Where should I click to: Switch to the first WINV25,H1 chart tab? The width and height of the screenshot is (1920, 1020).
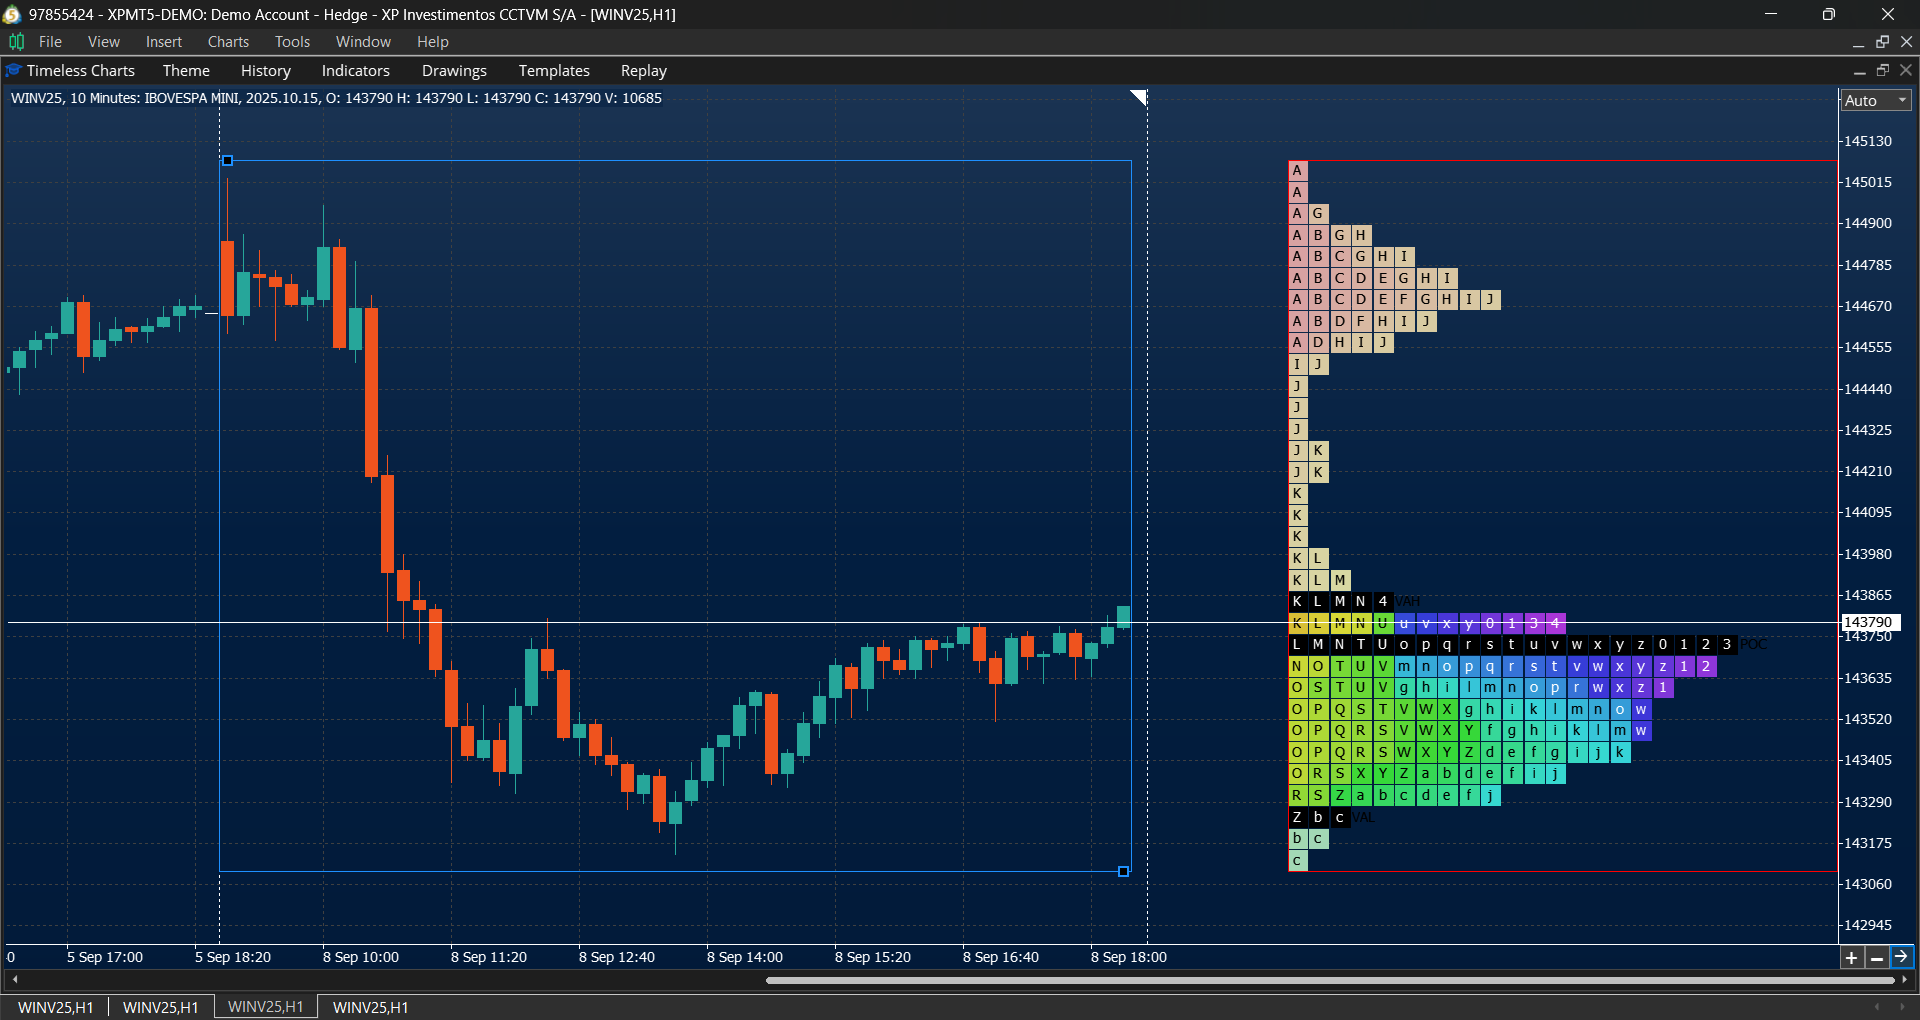click(55, 1006)
